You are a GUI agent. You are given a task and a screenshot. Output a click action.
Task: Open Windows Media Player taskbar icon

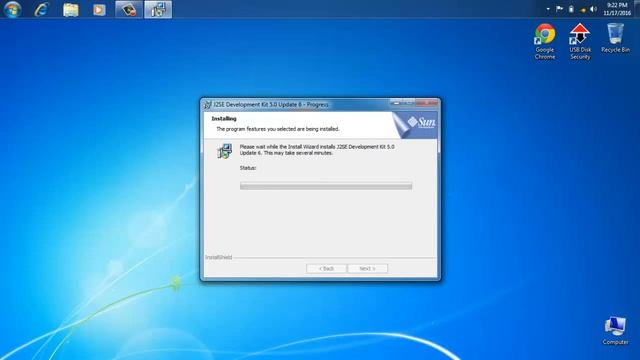point(99,9)
